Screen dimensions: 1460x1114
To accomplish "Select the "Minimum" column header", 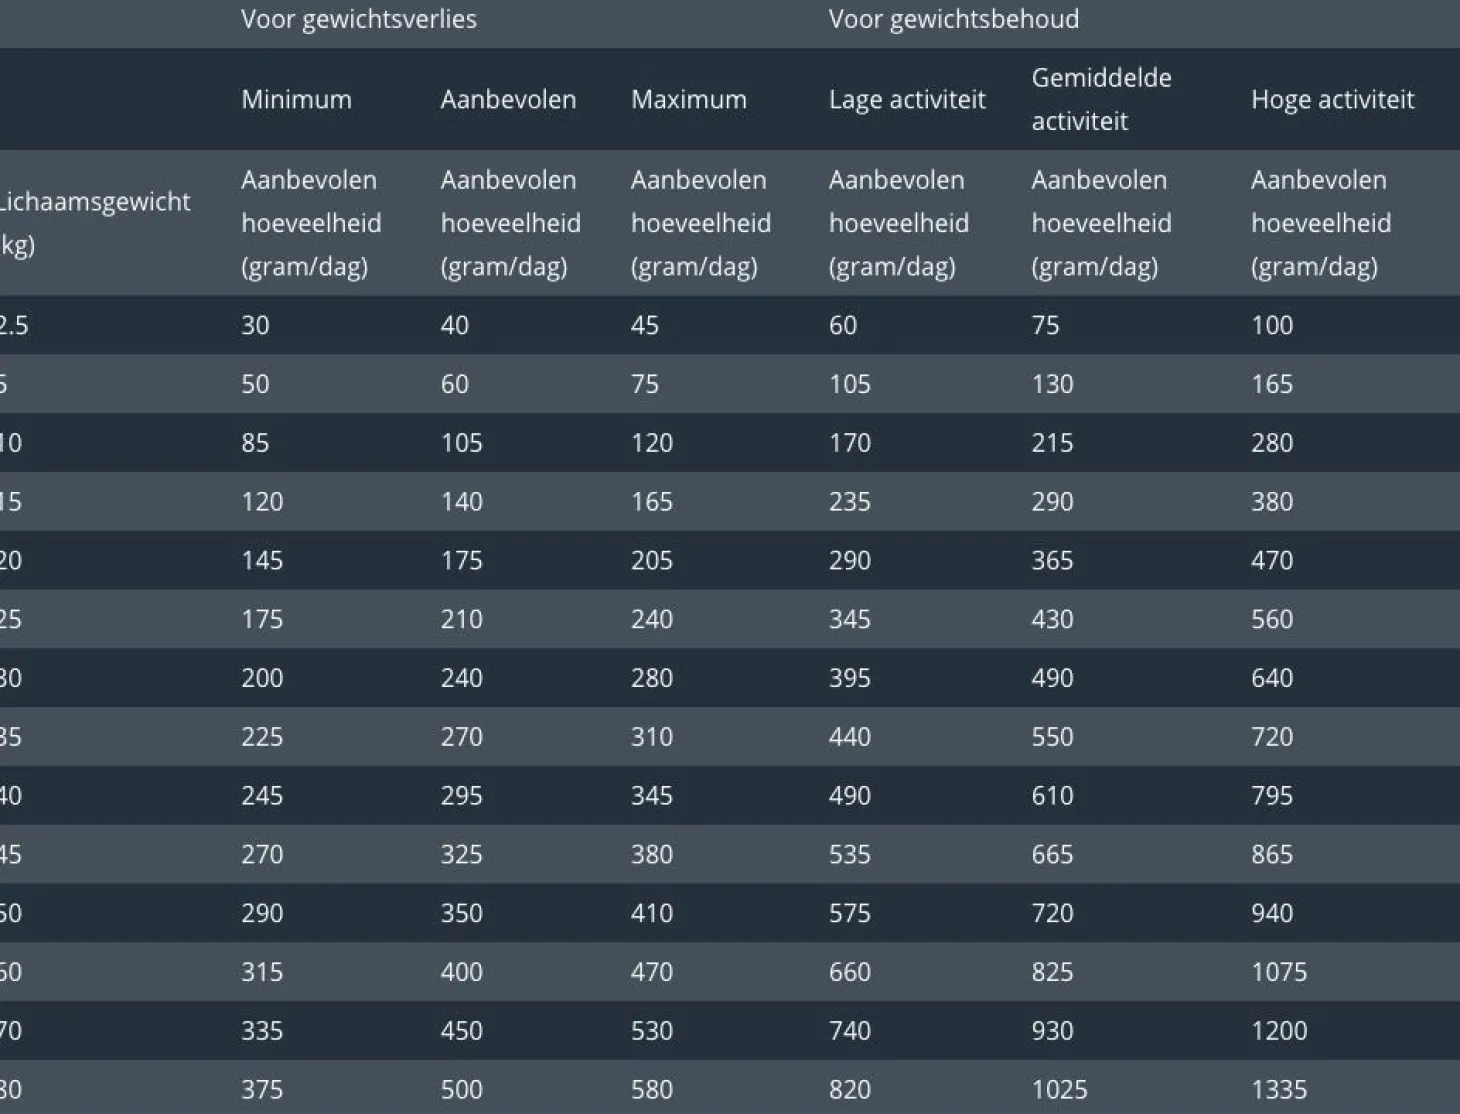I will coord(296,100).
